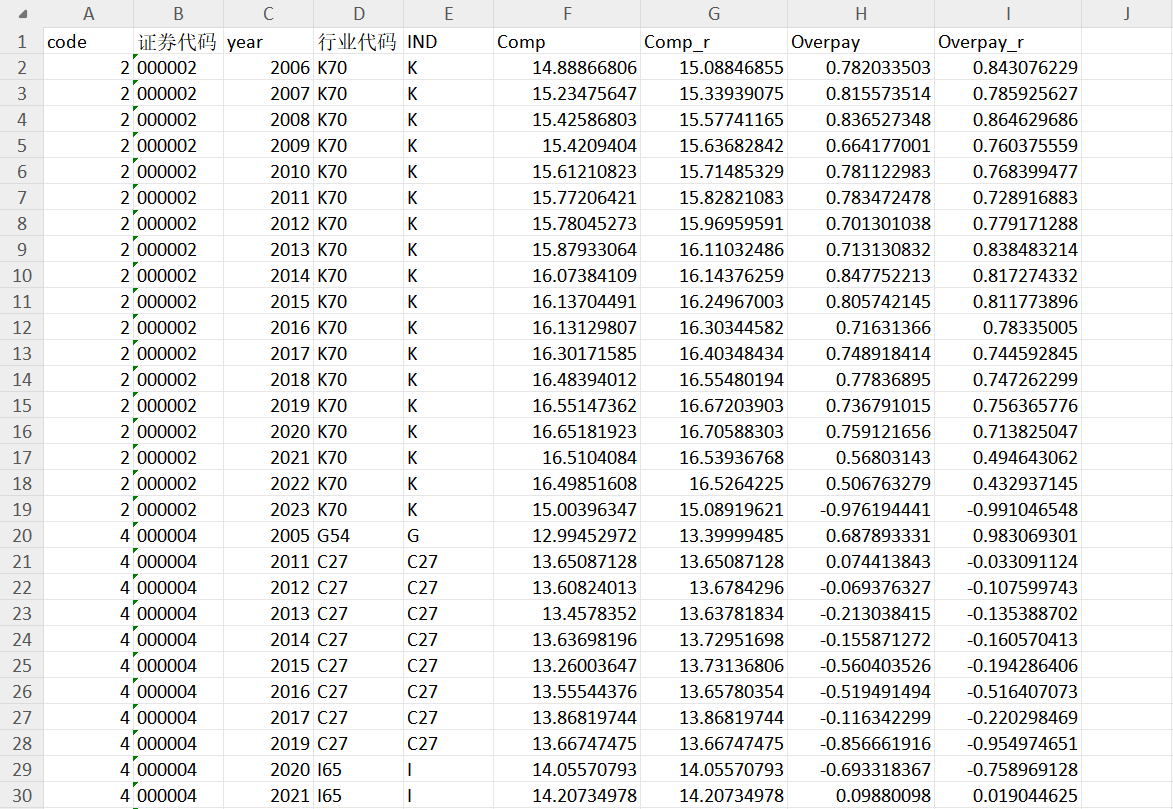The height and width of the screenshot is (809, 1173).
Task: Click the 'Comp_r' header cell
Action: click(x=714, y=42)
